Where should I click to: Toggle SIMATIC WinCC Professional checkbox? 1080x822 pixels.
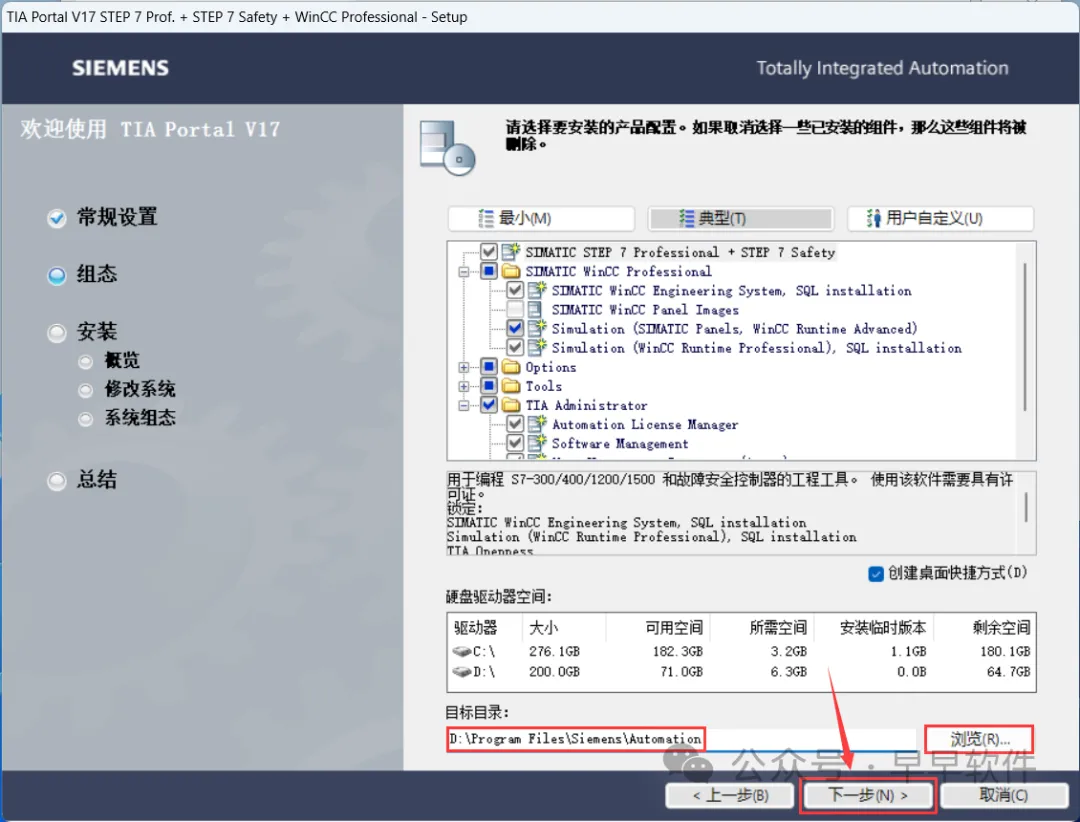pos(489,271)
